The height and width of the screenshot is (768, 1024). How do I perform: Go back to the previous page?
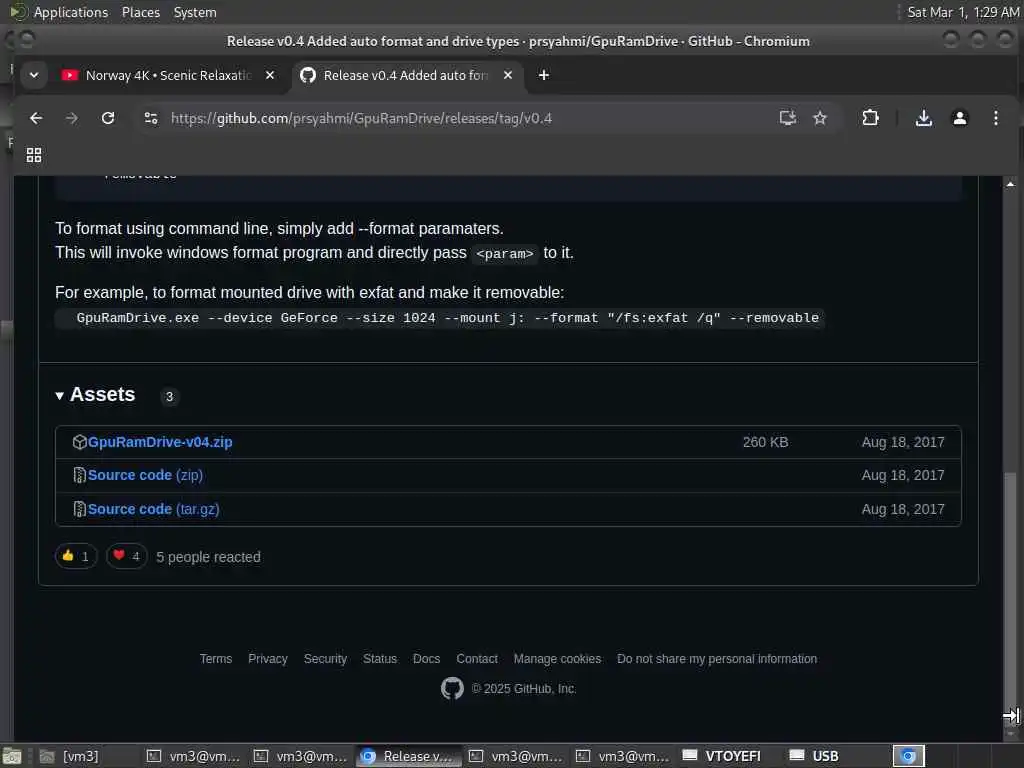coord(36,118)
